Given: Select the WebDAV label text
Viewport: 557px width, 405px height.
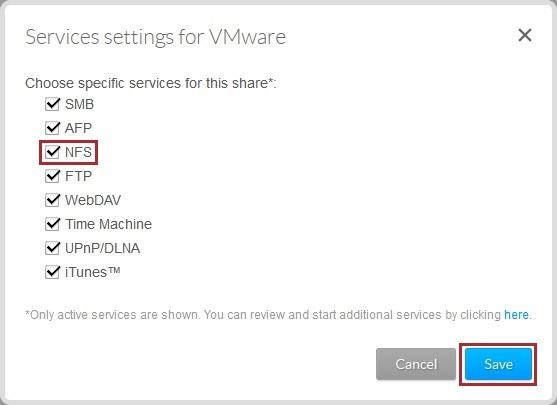Looking at the screenshot, I should tap(93, 200).
